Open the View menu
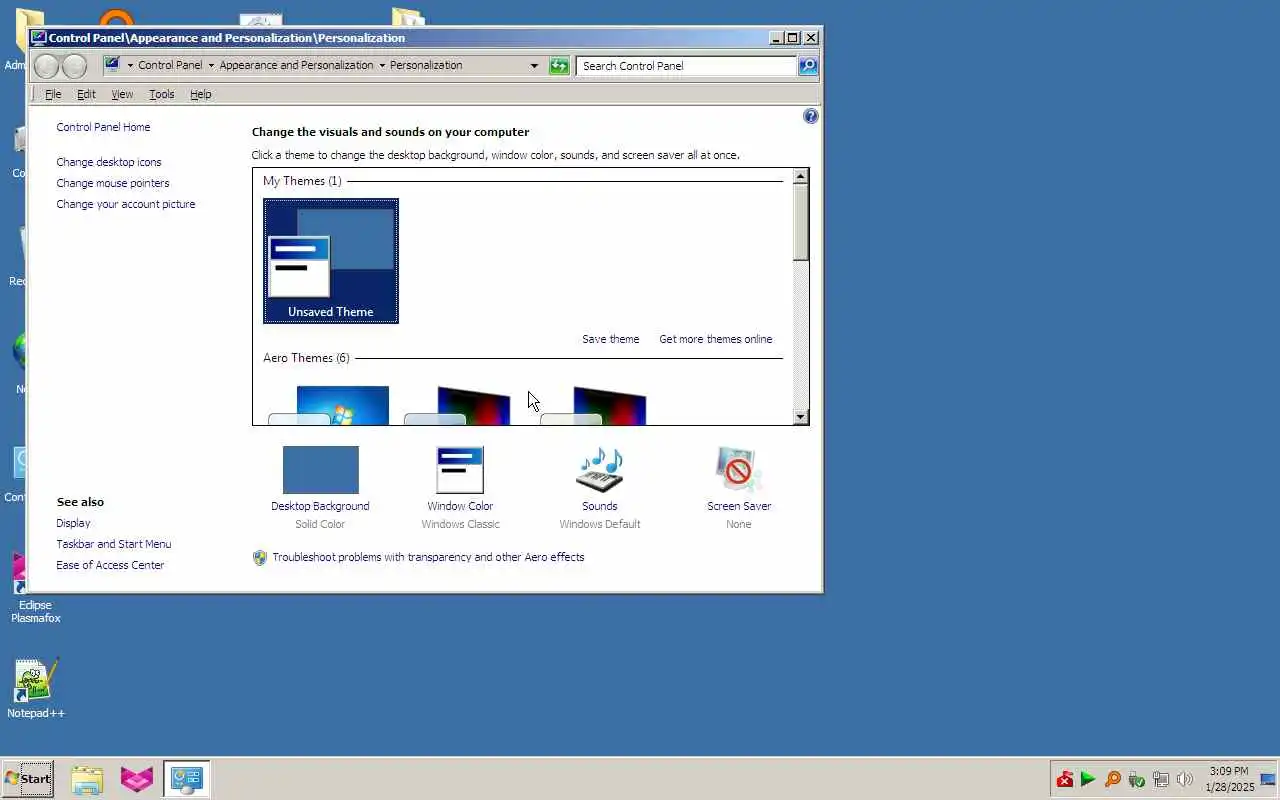 coord(122,94)
